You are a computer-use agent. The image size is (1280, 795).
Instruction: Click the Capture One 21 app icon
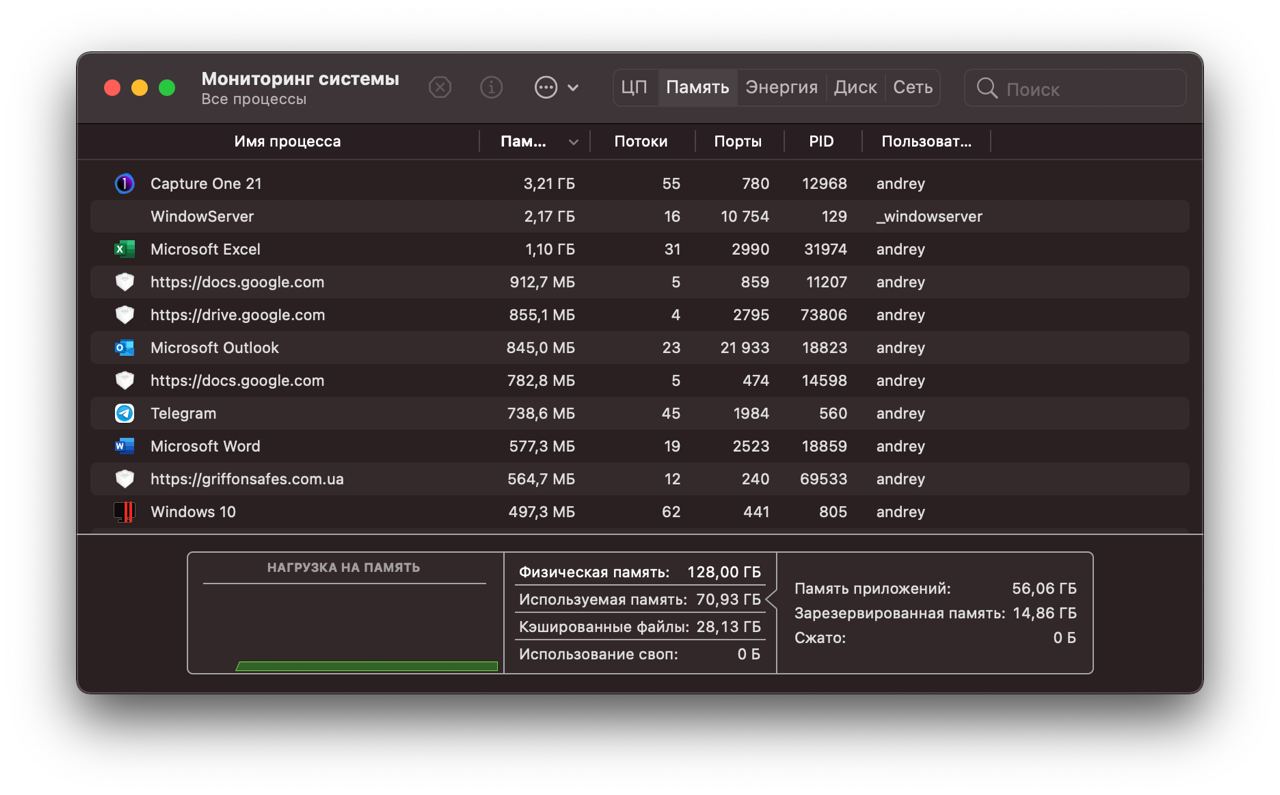coord(124,184)
